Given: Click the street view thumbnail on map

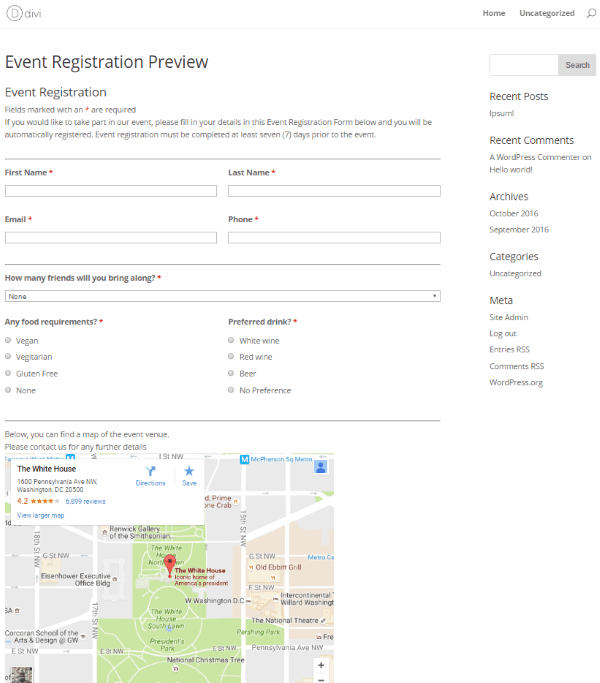Looking at the screenshot, I should tap(21, 675).
